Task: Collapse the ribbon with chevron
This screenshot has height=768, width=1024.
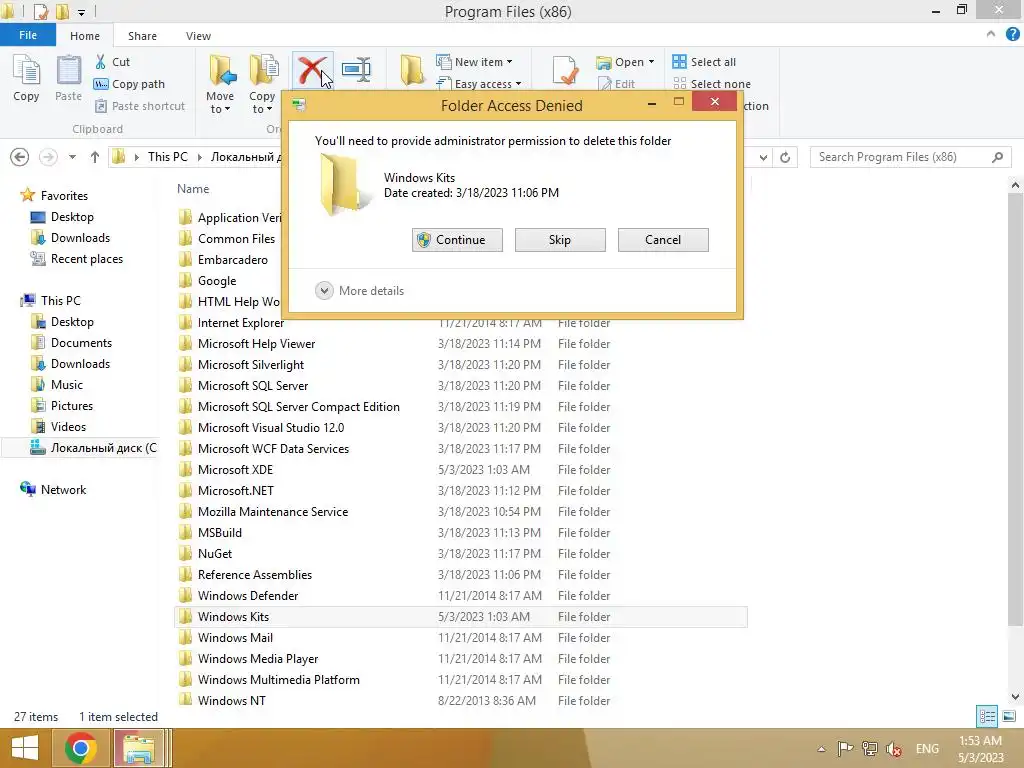Action: pos(991,34)
